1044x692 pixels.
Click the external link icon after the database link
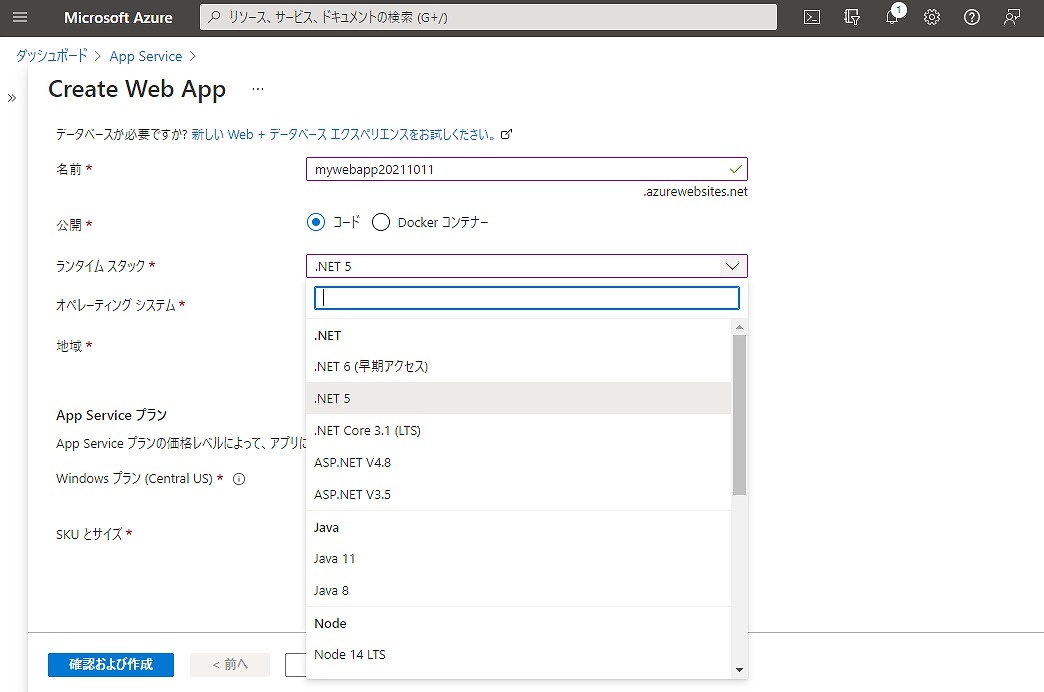[x=506, y=134]
